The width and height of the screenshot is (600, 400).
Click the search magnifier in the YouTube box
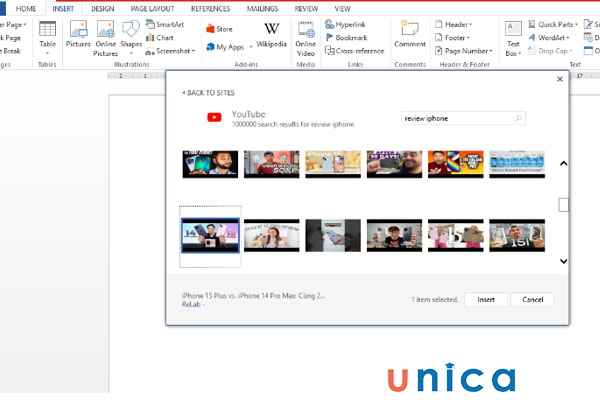pos(518,118)
